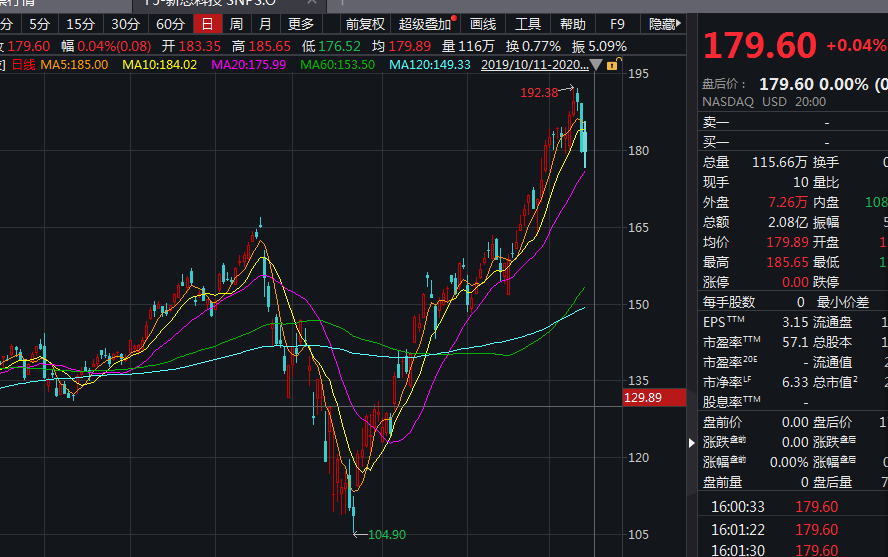Click the 均价 179.89 value in panel
The width and height of the screenshot is (888, 557).
pos(787,242)
